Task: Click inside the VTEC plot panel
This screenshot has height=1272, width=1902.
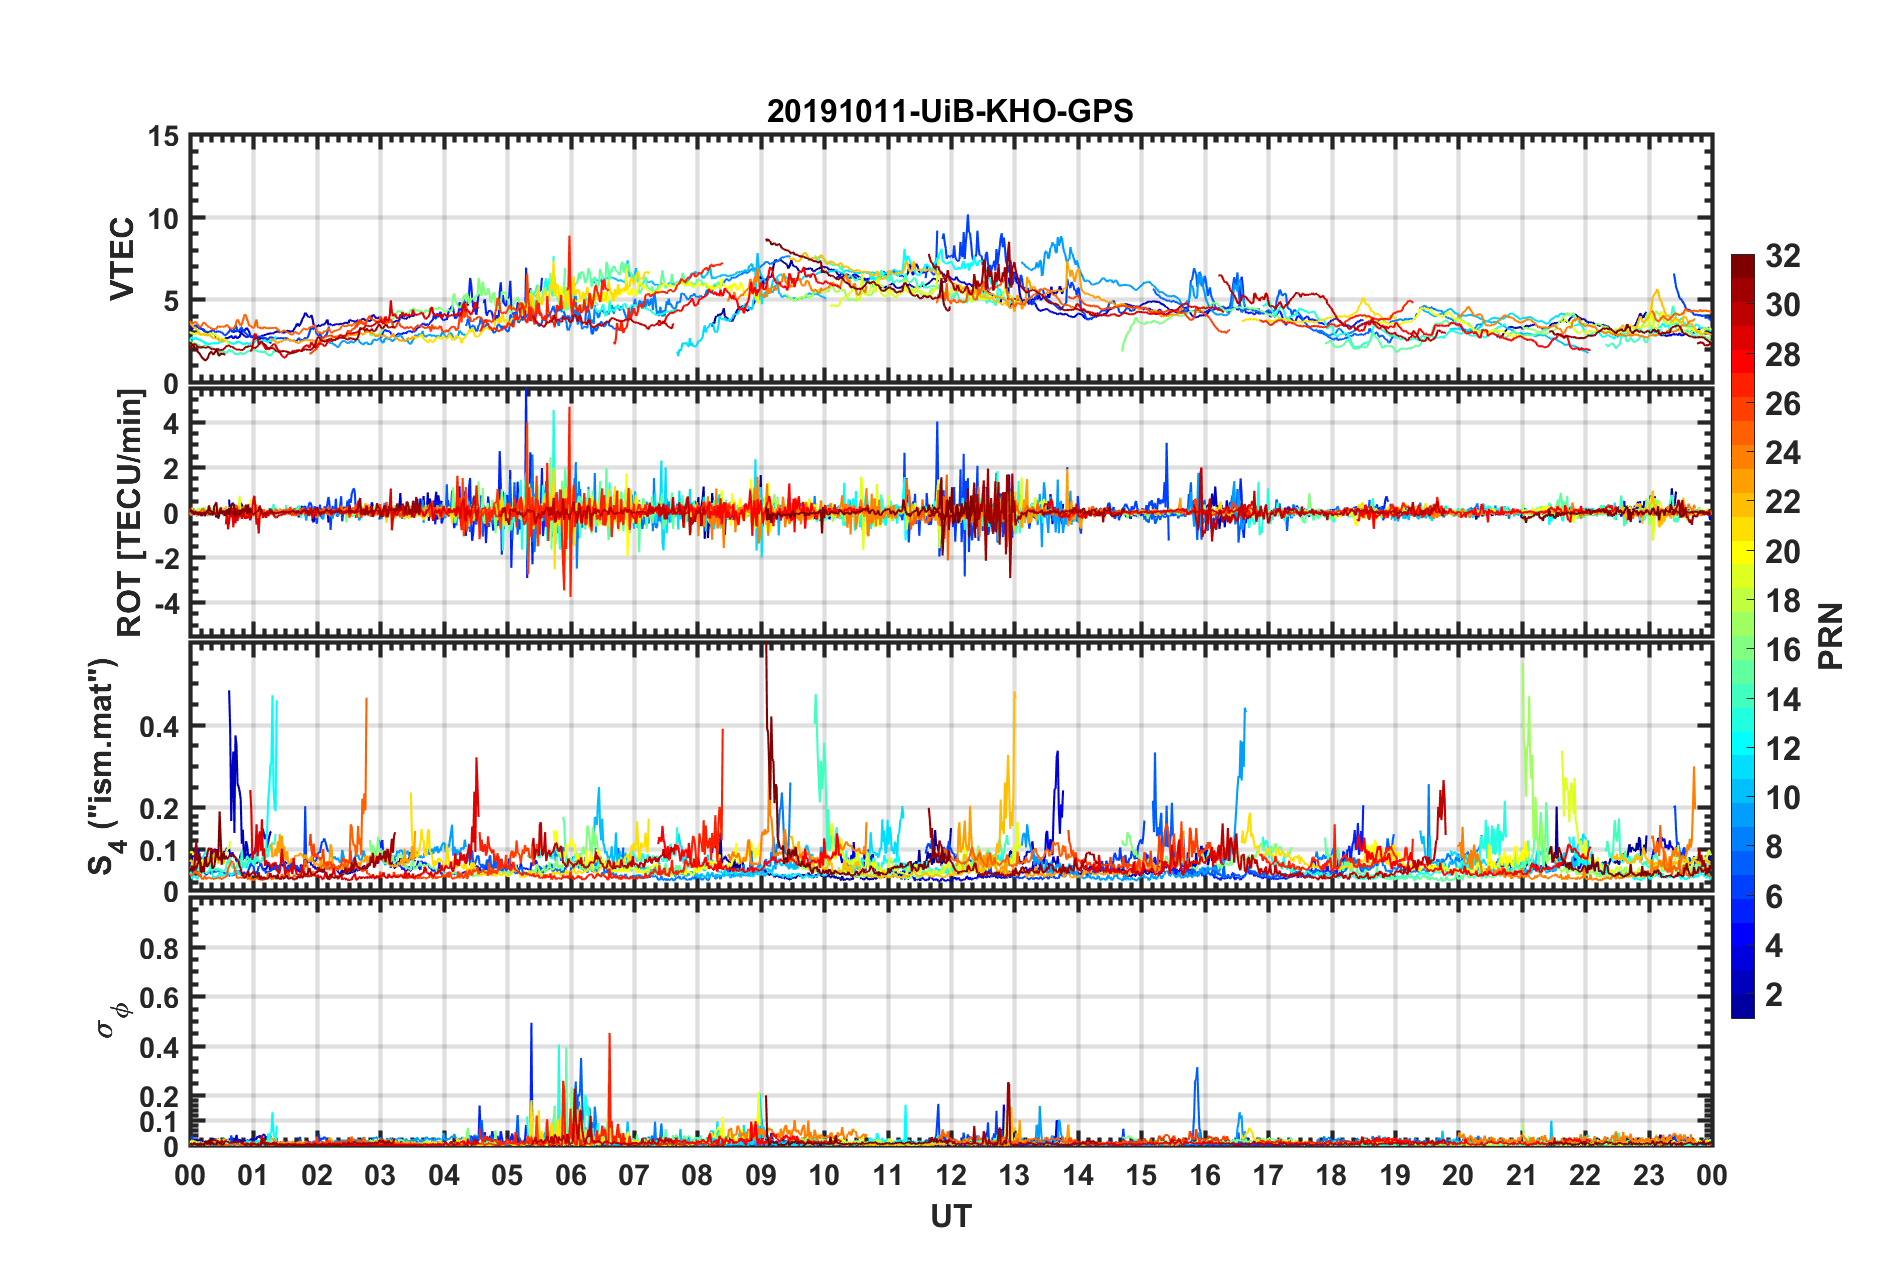Action: pyautogui.click(x=951, y=259)
